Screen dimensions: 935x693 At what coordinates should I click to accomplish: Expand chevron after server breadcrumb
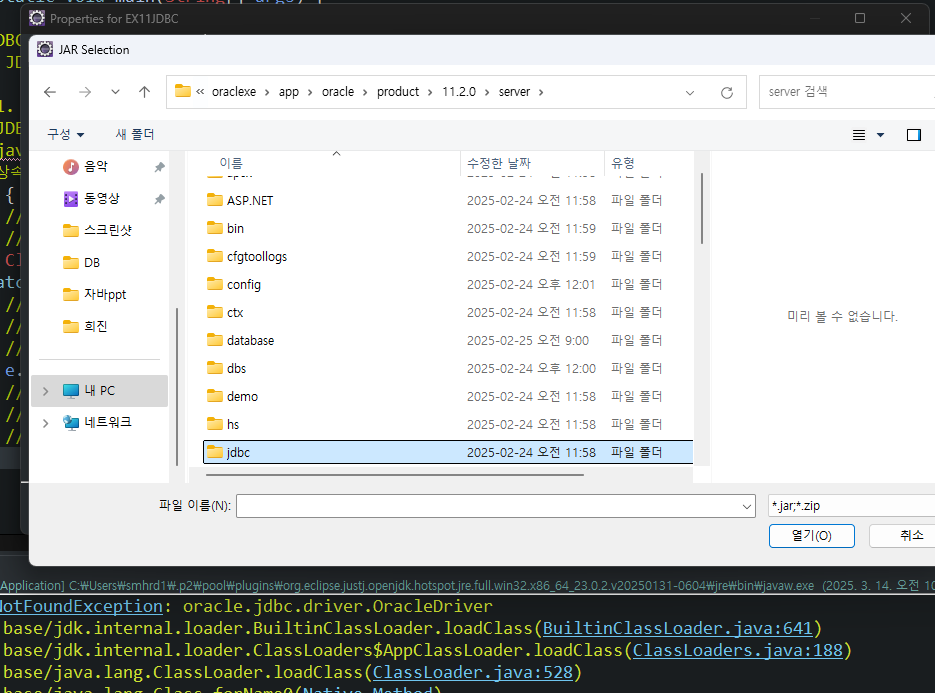tap(541, 92)
